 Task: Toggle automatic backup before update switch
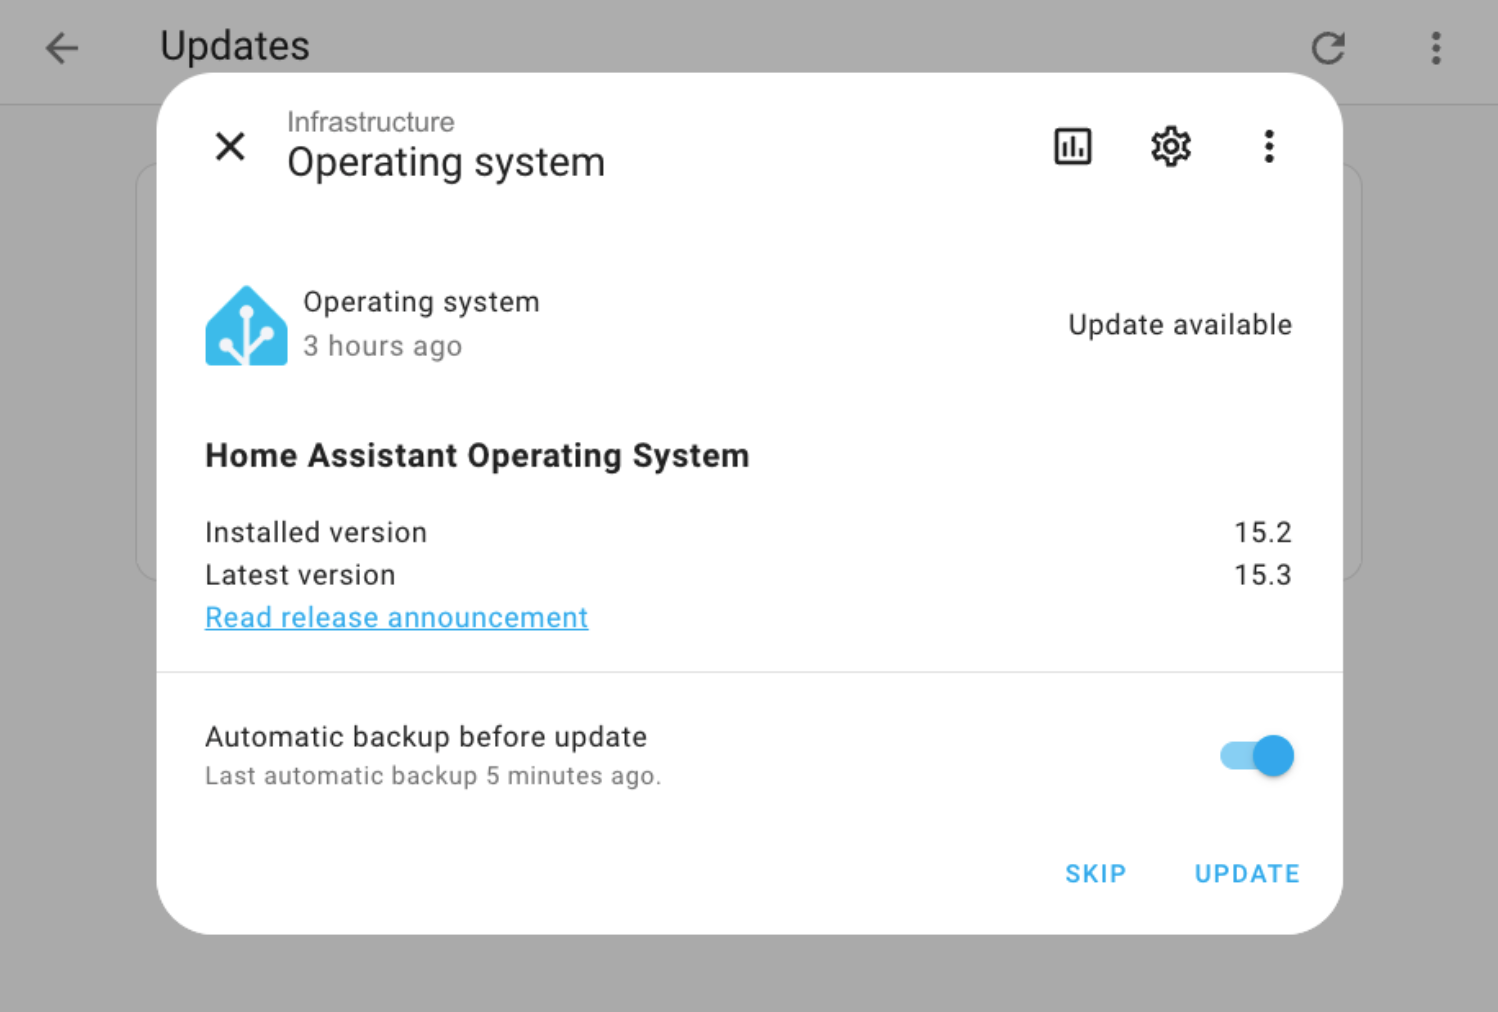click(1257, 756)
